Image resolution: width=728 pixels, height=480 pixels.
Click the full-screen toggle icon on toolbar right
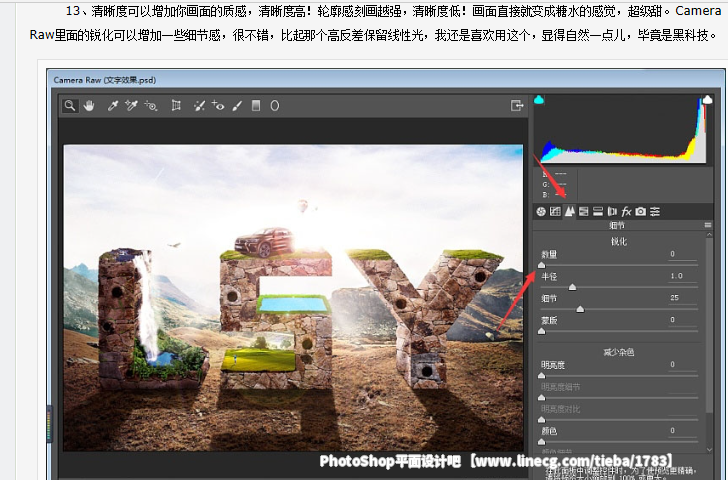(x=517, y=106)
